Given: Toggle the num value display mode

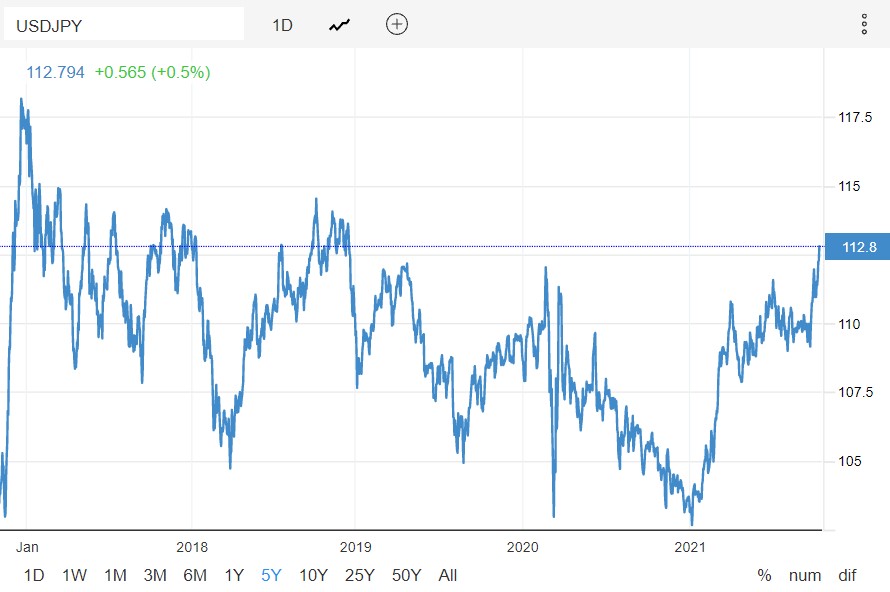Looking at the screenshot, I should click(805, 575).
